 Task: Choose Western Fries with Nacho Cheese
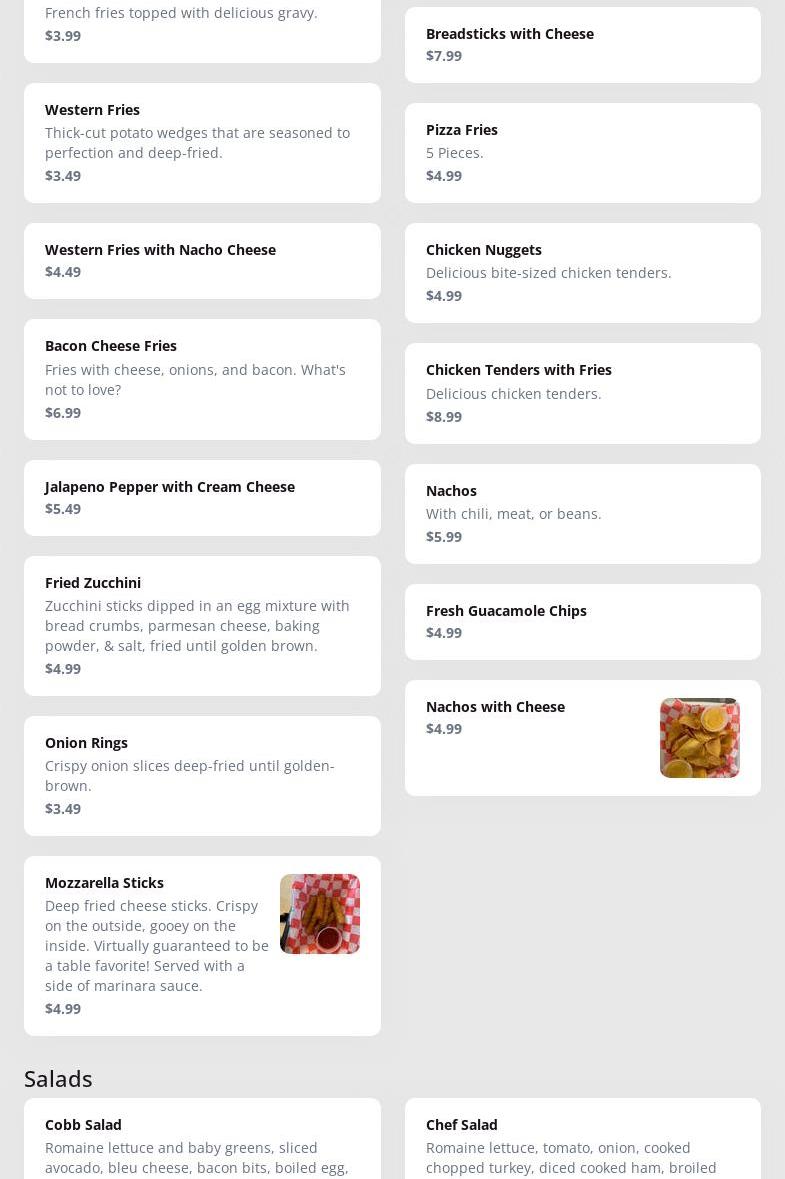tap(201, 260)
